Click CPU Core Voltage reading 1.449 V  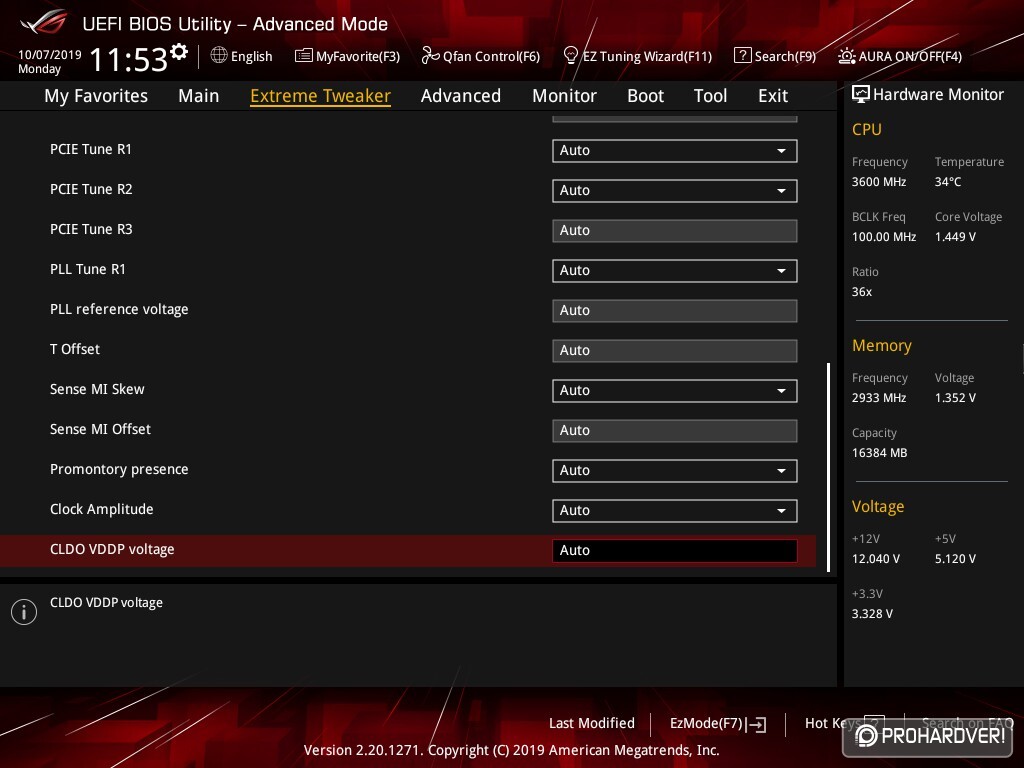pos(955,236)
